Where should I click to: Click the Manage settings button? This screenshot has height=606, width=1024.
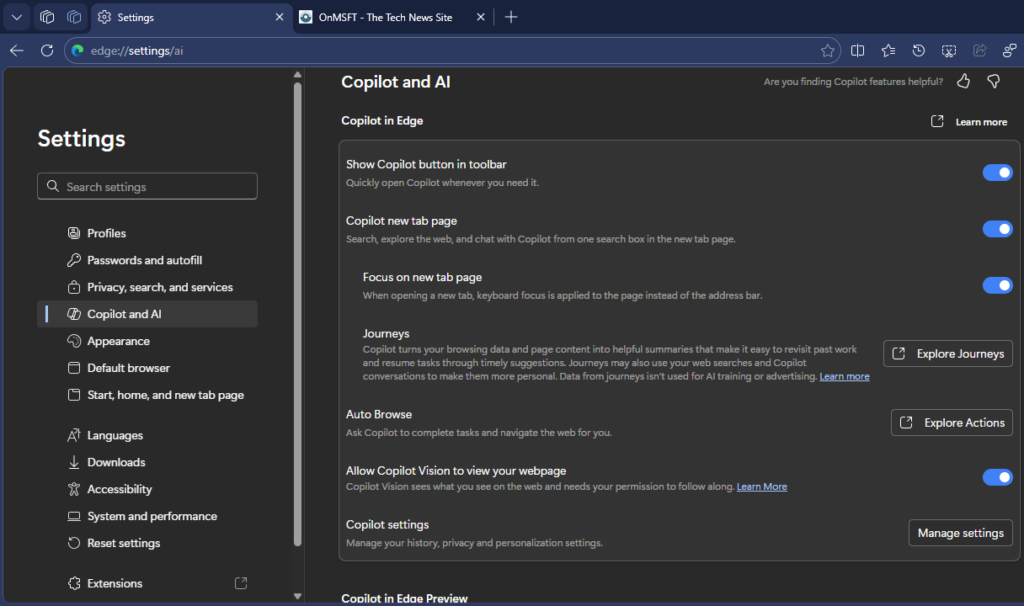(960, 533)
